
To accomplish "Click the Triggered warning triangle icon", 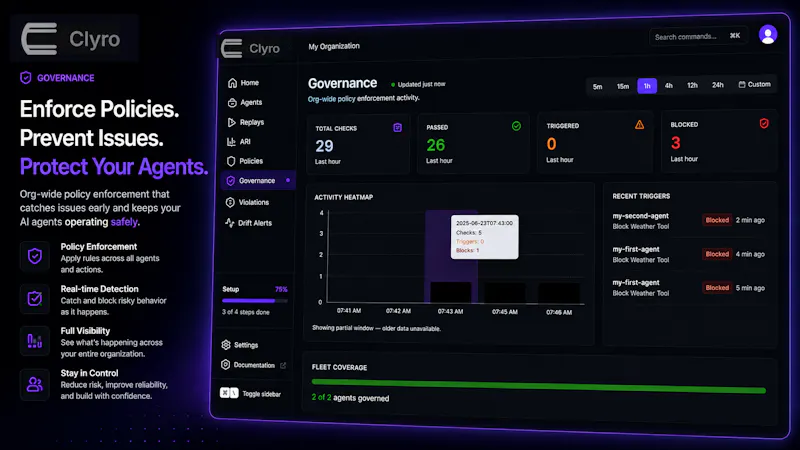I will (639, 124).
